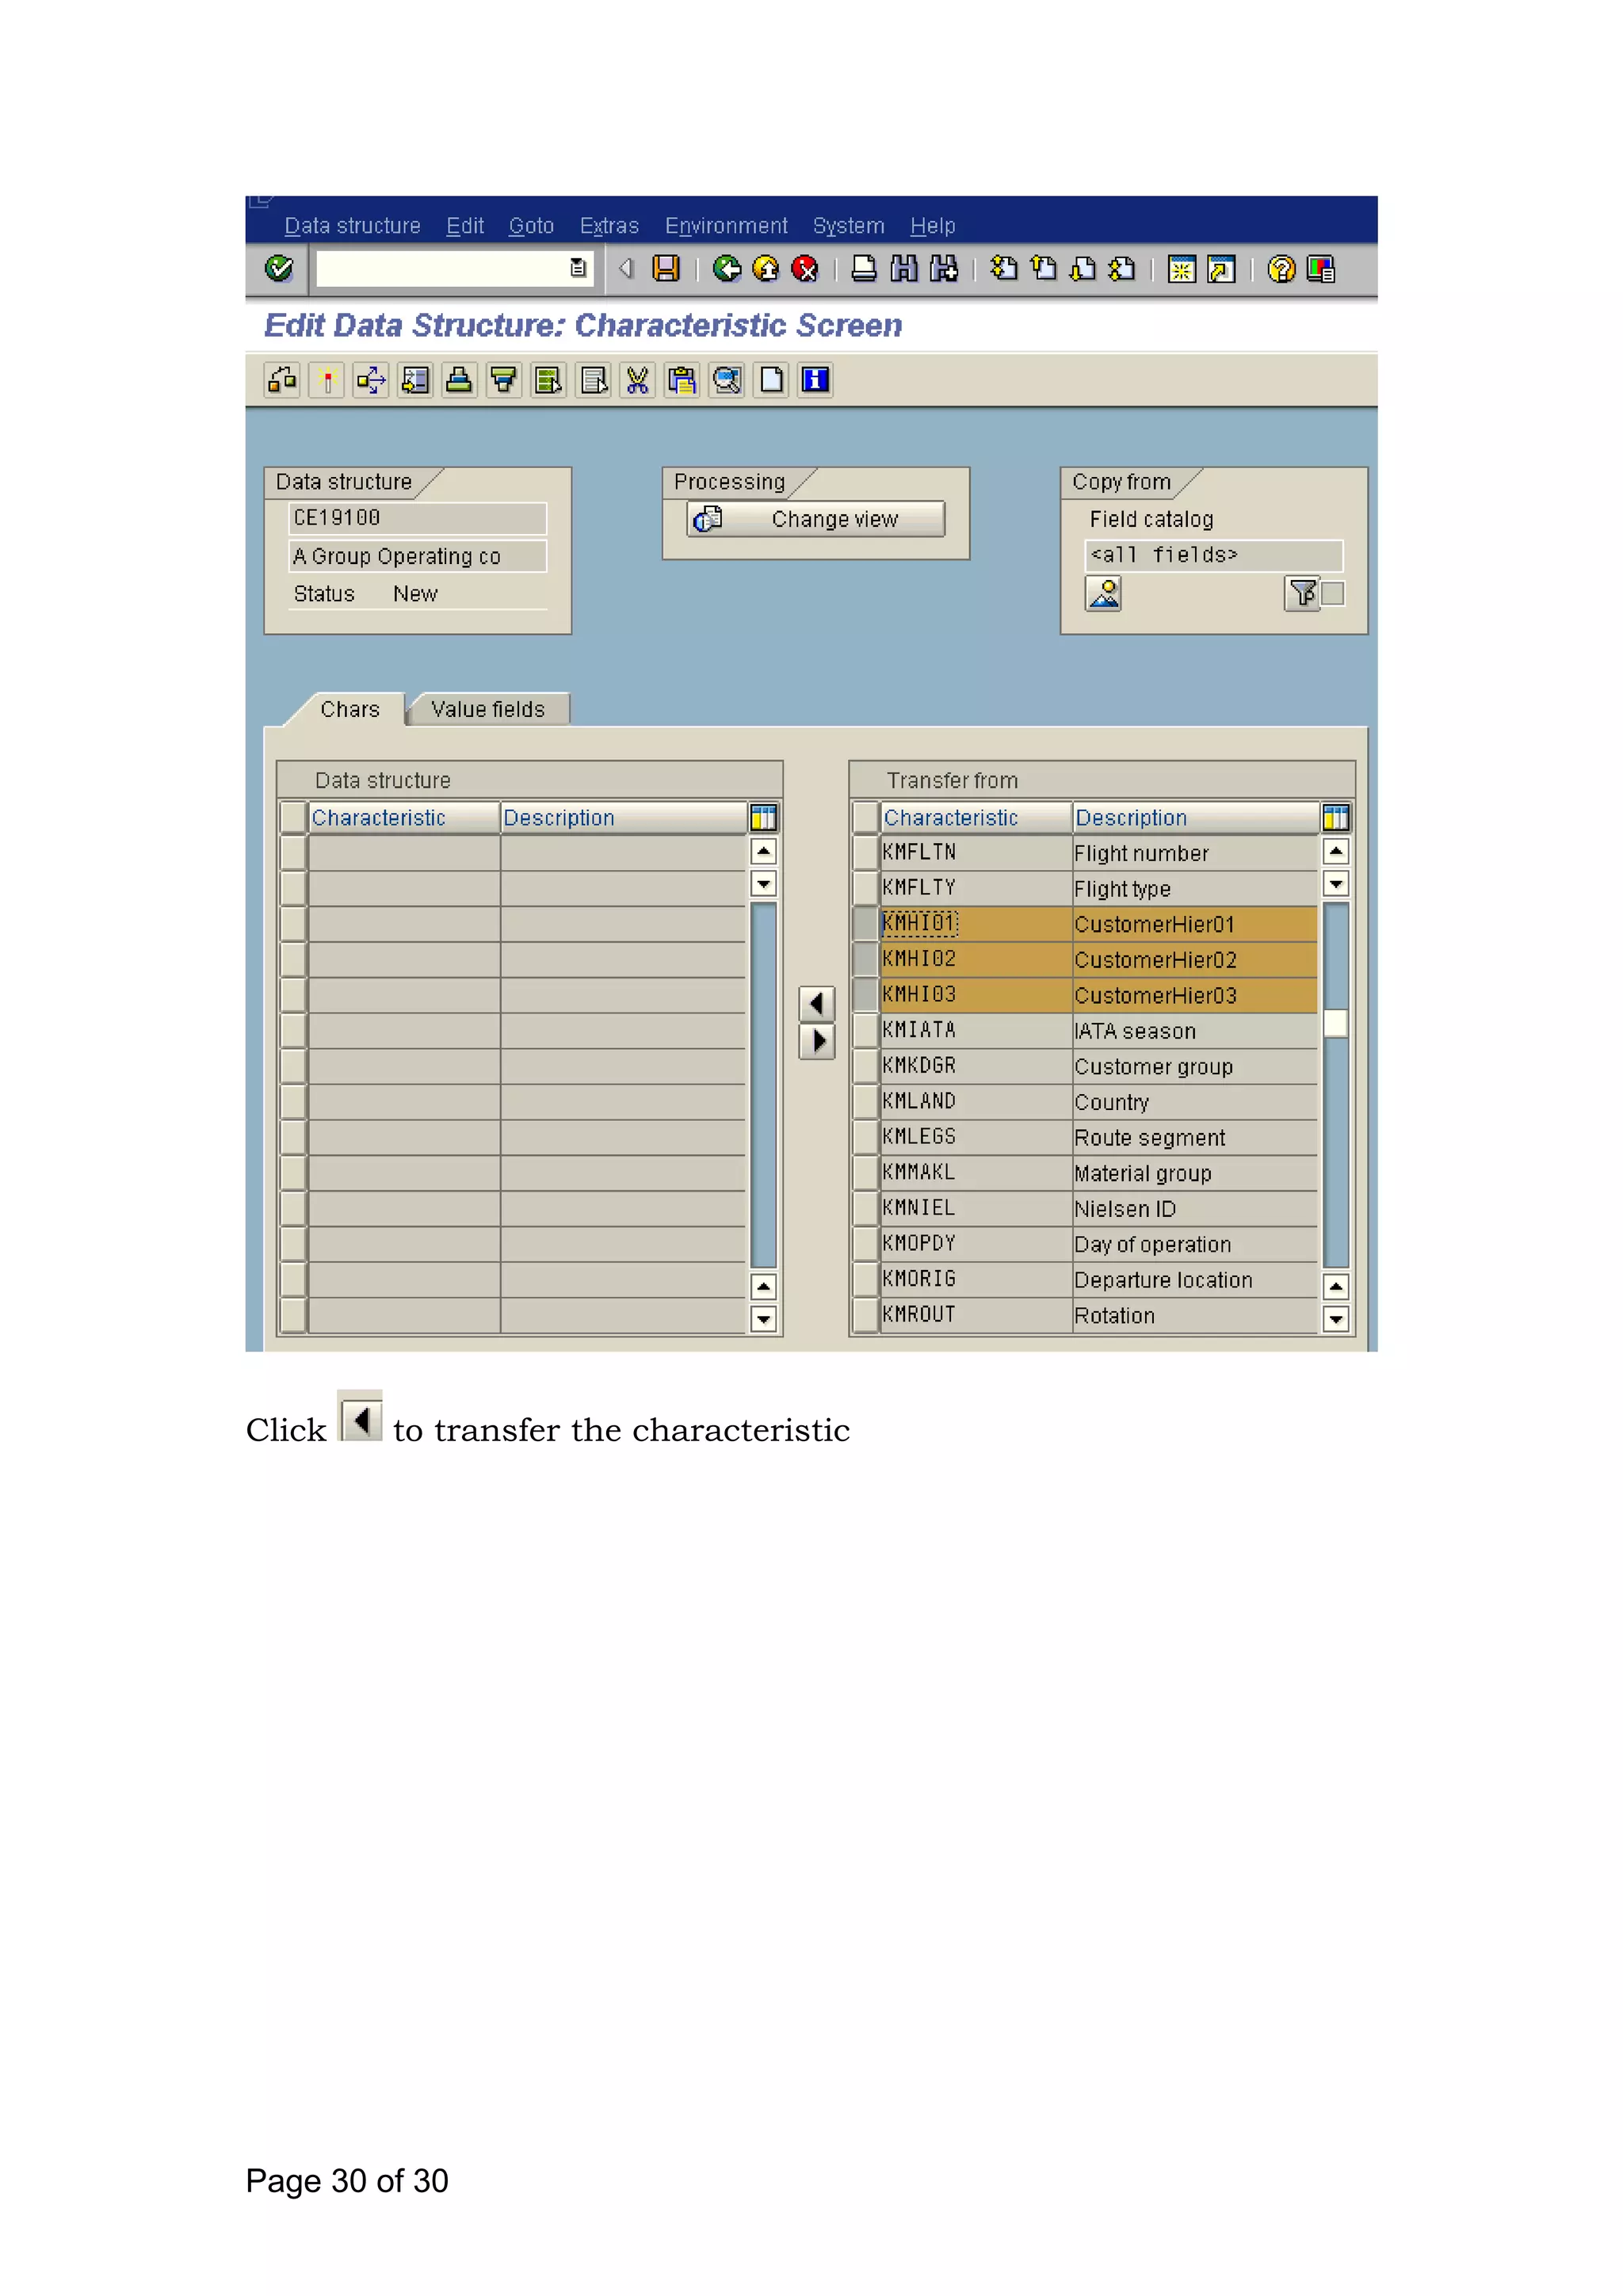Click the blue Information icon
1623x2296 pixels.
tap(816, 380)
